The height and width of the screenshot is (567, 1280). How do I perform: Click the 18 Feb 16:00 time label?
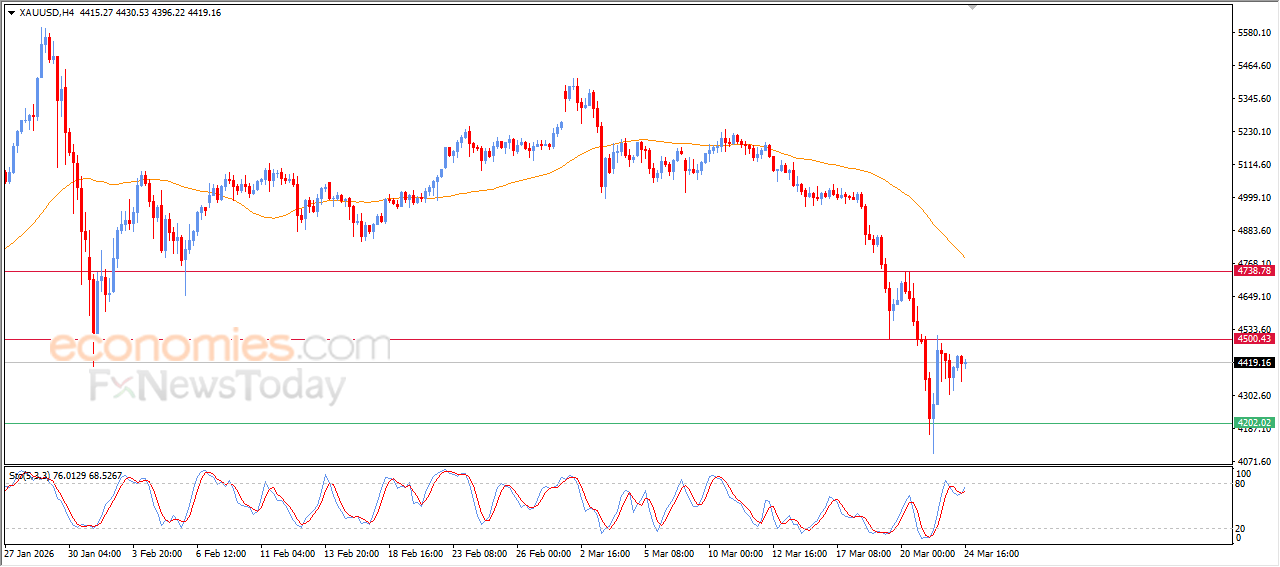pyautogui.click(x=416, y=553)
